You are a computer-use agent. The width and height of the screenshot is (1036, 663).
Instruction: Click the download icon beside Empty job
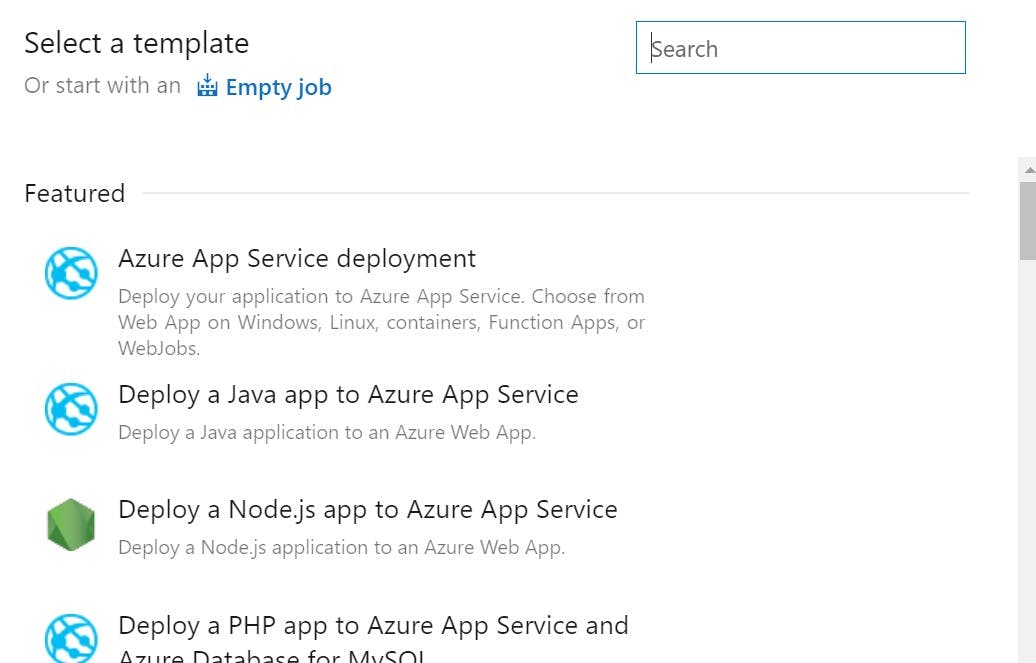pos(207,85)
